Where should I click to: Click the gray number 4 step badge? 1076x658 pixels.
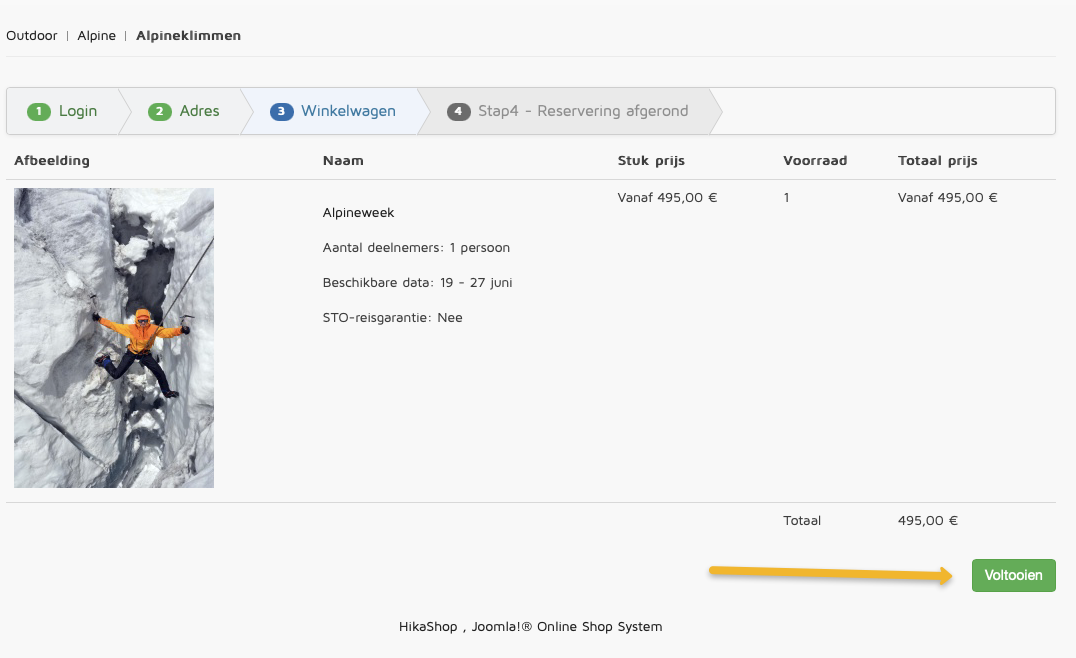click(x=458, y=111)
